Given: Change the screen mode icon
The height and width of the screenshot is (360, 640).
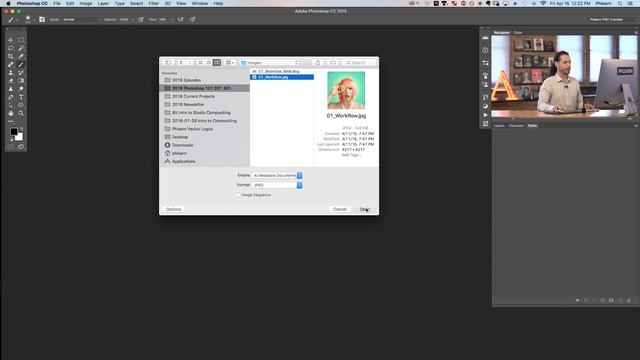Looking at the screenshot, I should pyautogui.click(x=21, y=147).
